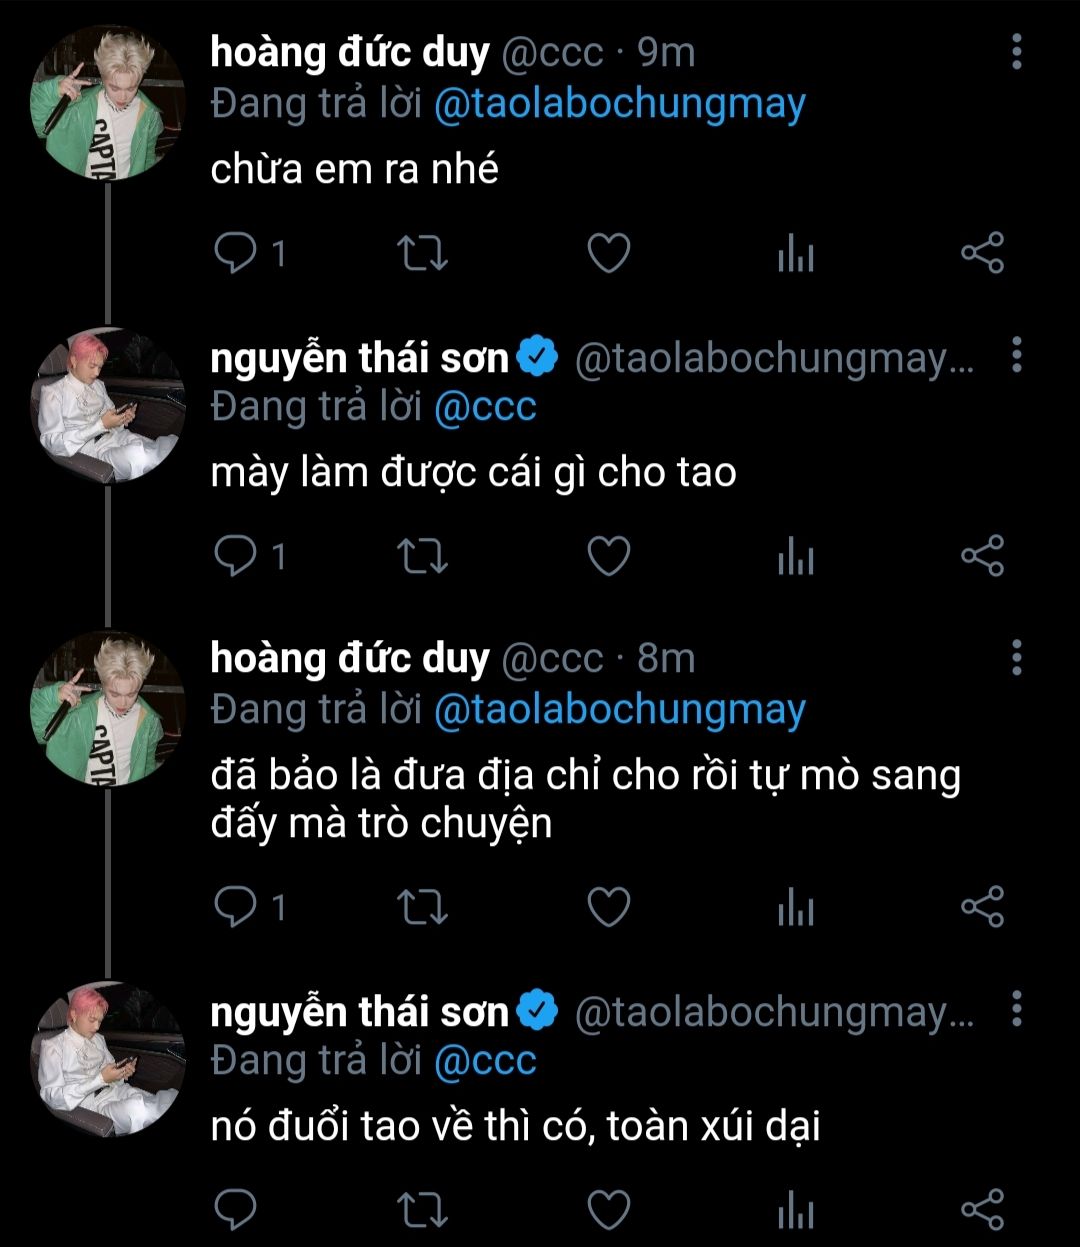Open nguyễn thái sơn's avatar on last tweet
Image resolution: width=1080 pixels, height=1247 pixels.
108,1060
